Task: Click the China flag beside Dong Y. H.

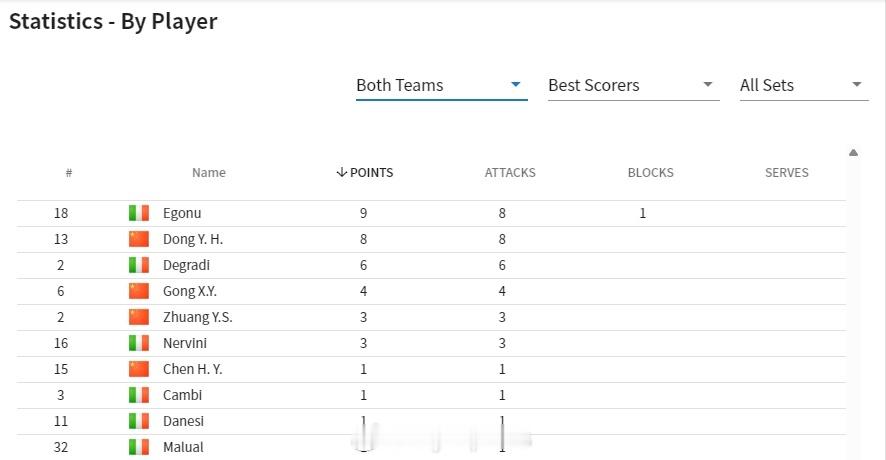Action: (x=139, y=239)
